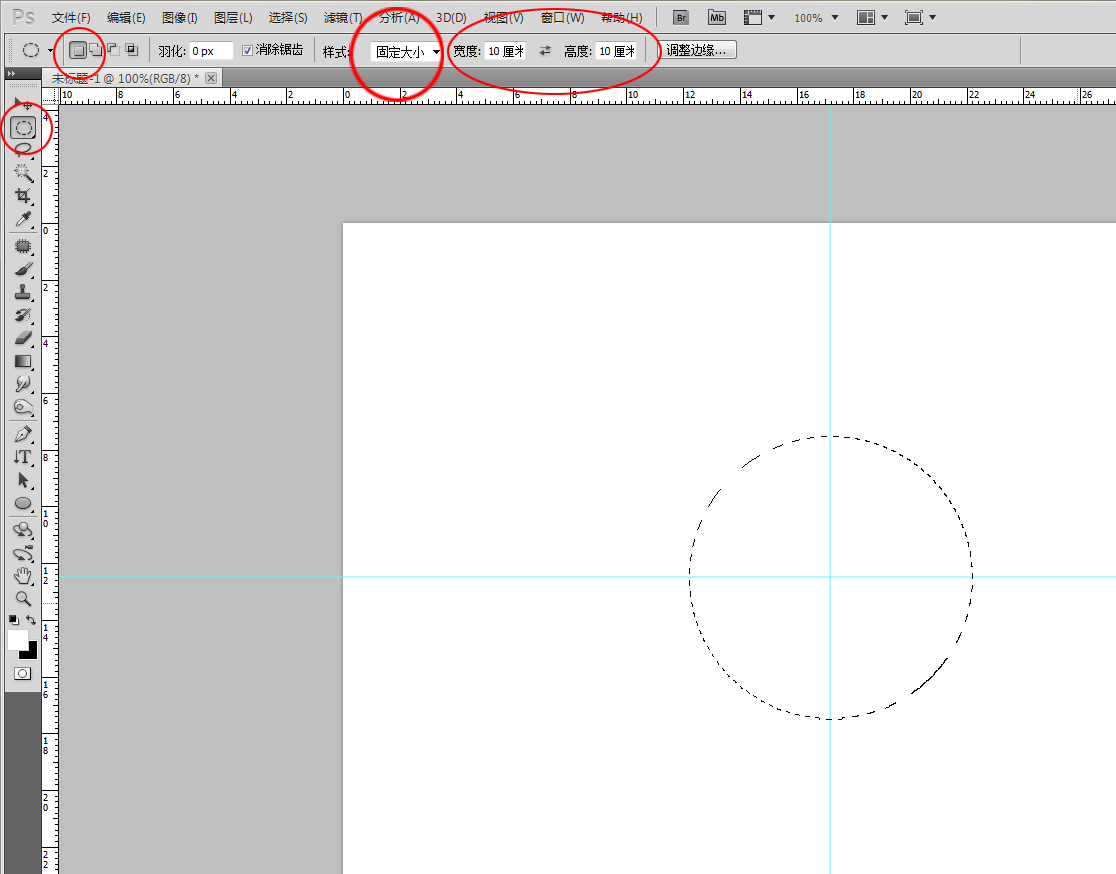
Task: Close the 未标题-1 document tab
Action: tap(211, 78)
